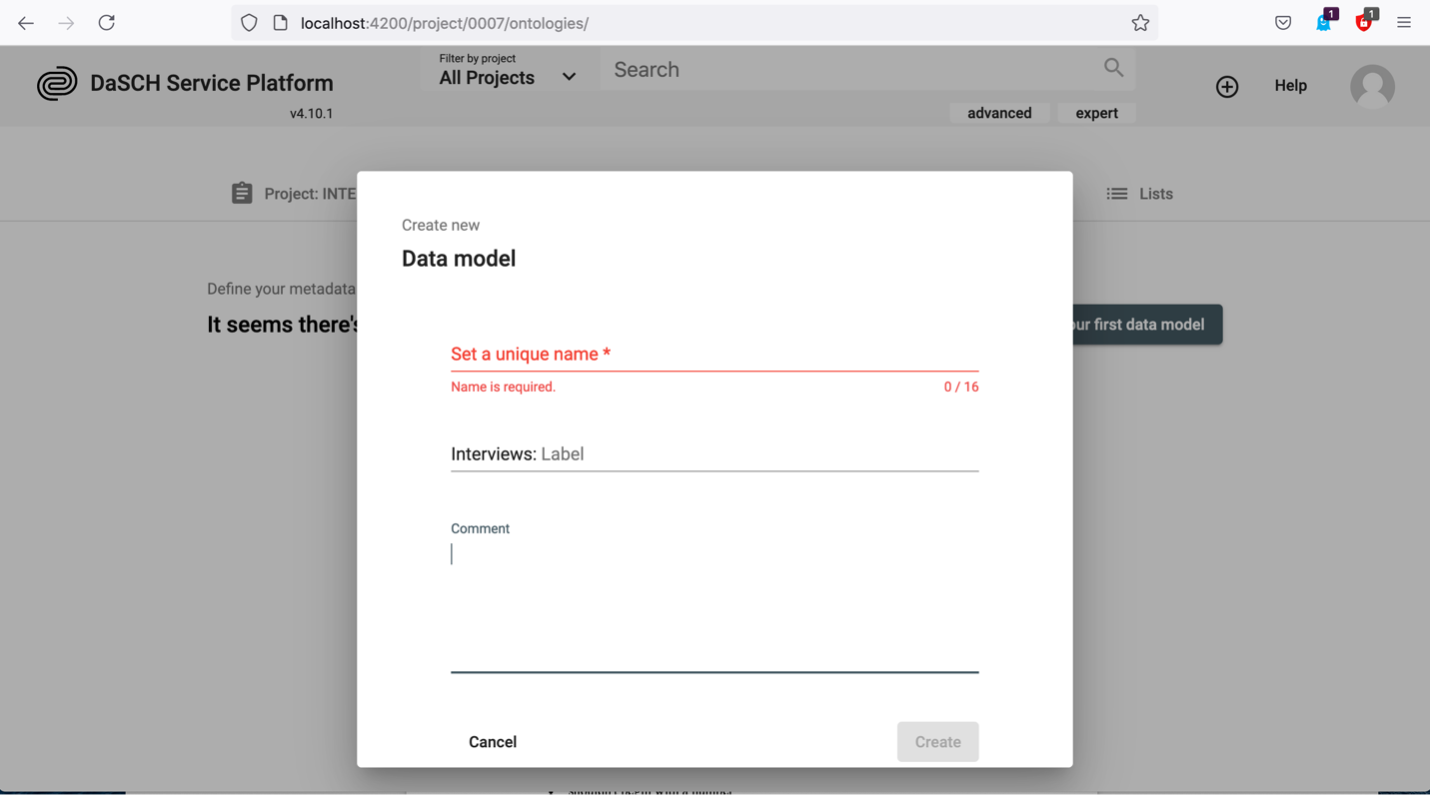Open the Pocket save icon
The width and height of the screenshot is (1430, 797).
click(1283, 23)
